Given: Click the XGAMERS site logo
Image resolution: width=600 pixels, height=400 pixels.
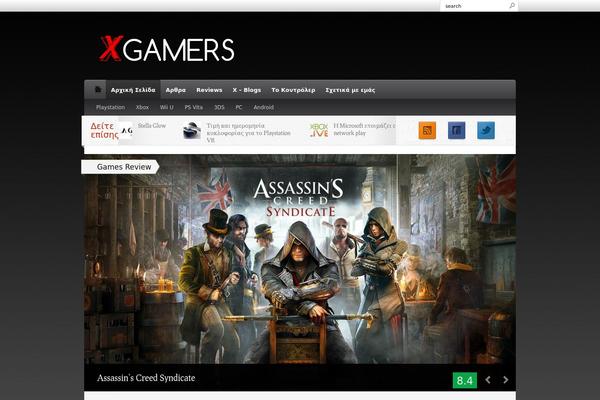Looking at the screenshot, I should (x=167, y=49).
